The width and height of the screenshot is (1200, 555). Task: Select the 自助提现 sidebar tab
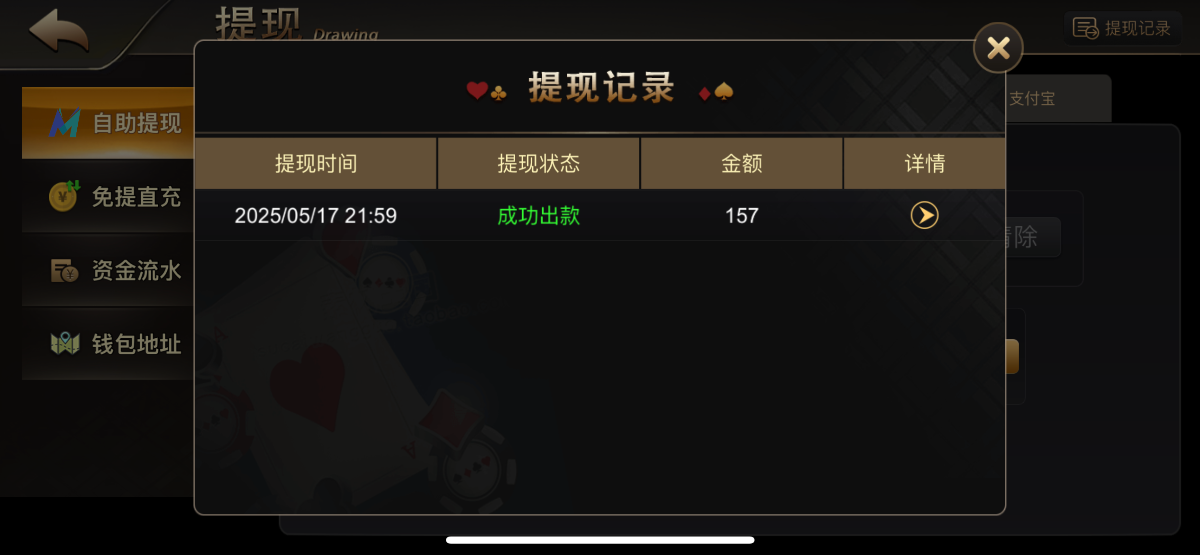(x=108, y=123)
